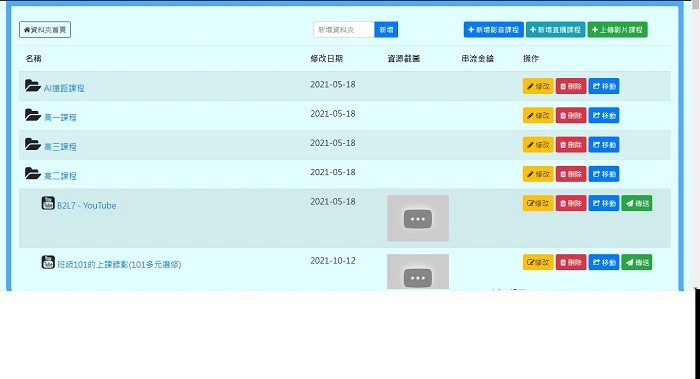Move the 高二課程 folder with 移動
700x379 pixels.
point(604,174)
